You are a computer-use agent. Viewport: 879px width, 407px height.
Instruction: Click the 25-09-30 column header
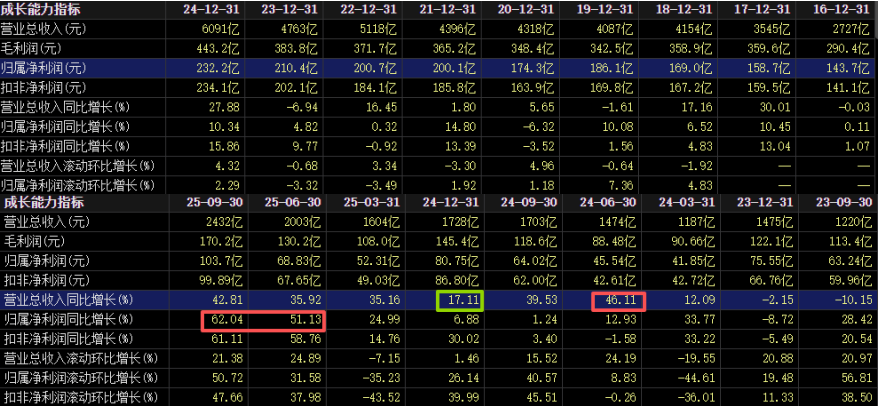(208, 204)
